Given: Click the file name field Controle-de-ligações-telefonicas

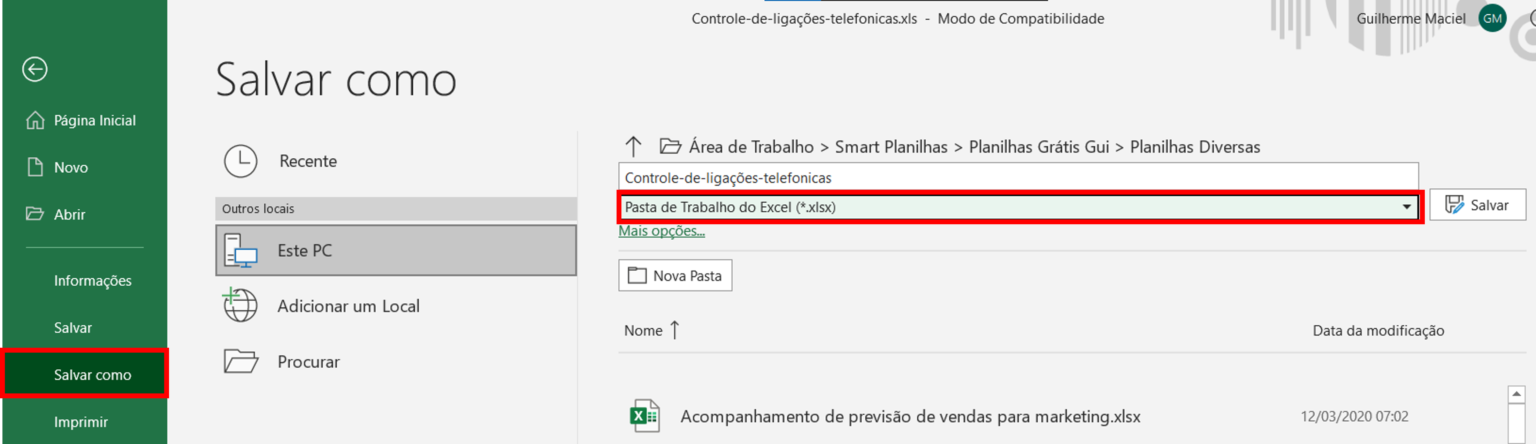Looking at the screenshot, I should coord(1018,177).
